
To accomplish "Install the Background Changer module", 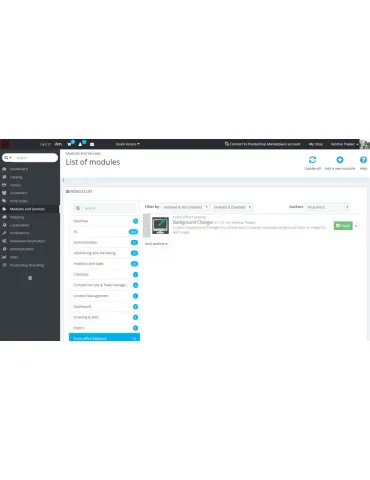I will 343,226.
